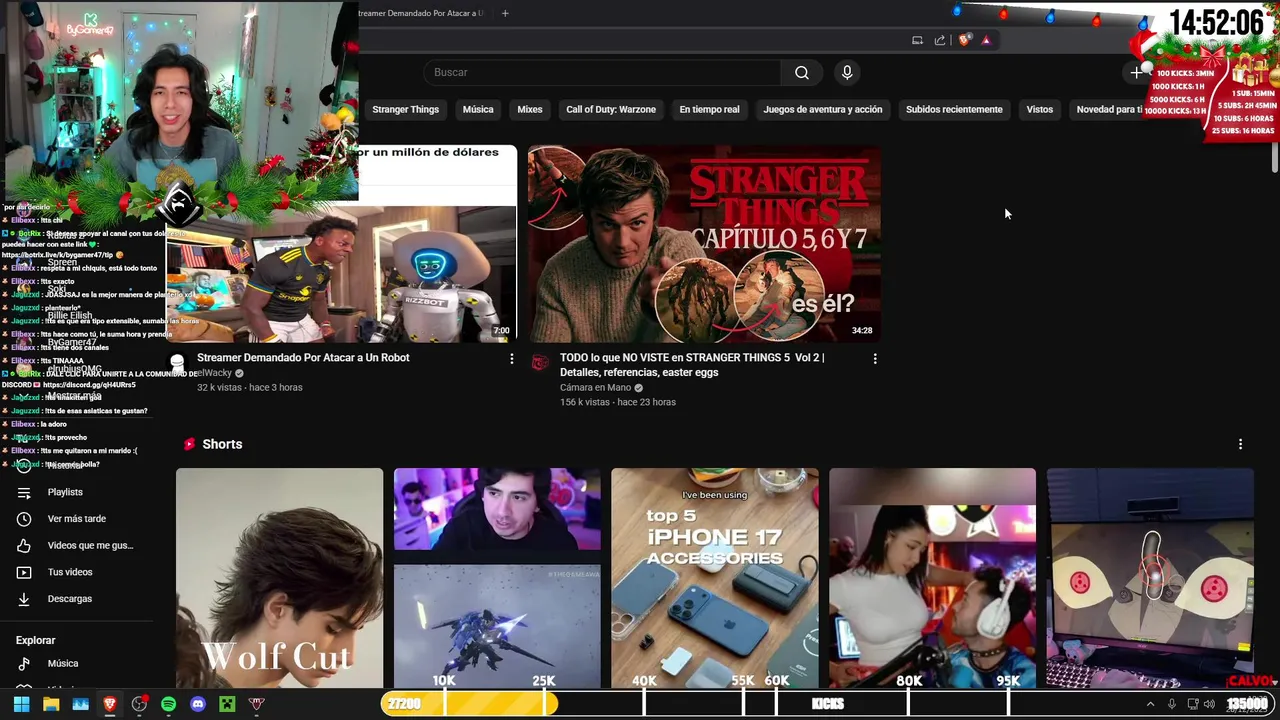Viewport: 1280px width, 720px height.
Task: Open Brave Rewards triangle icon
Action: click(986, 40)
